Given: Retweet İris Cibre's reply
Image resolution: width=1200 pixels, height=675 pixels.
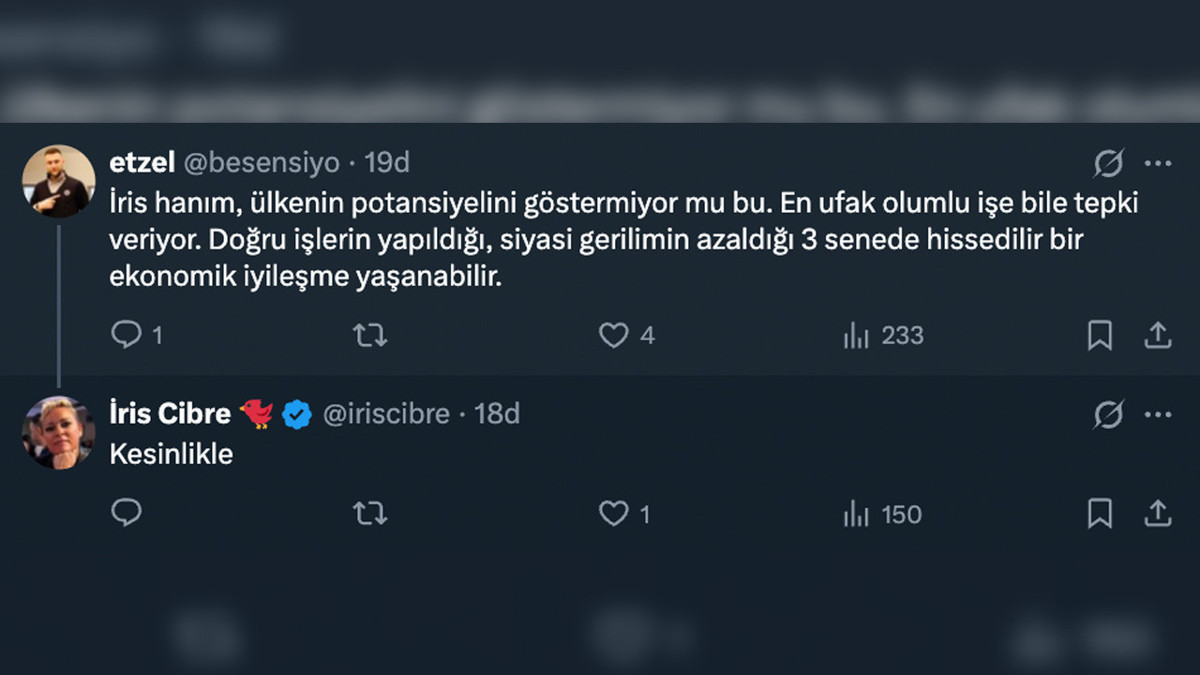Looking at the screenshot, I should pos(370,514).
